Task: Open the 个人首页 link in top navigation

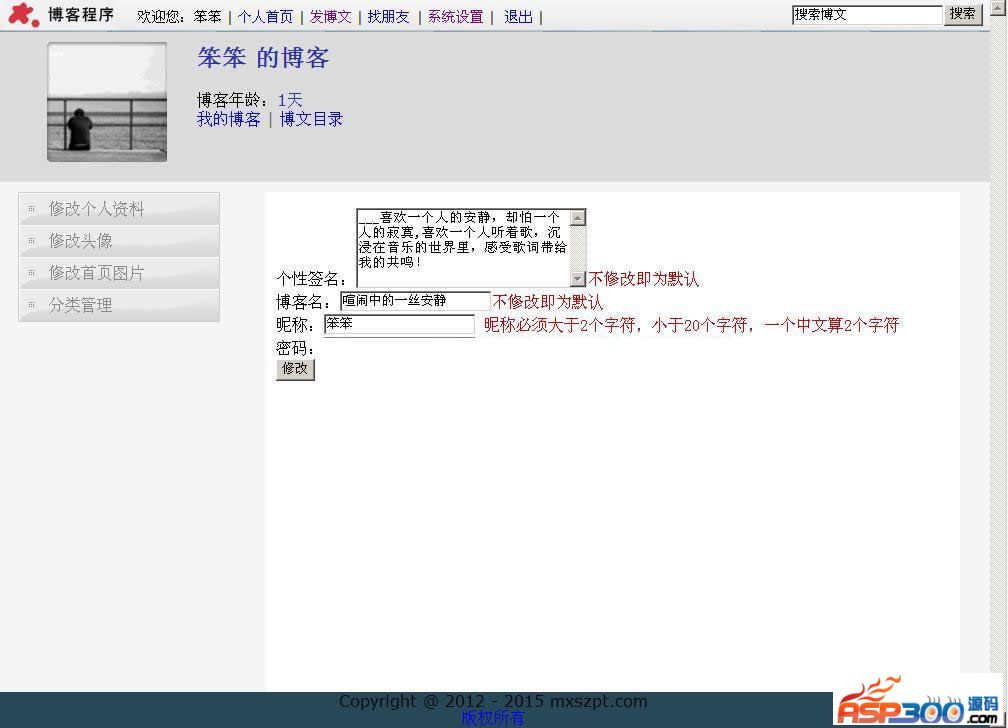Action: click(x=266, y=17)
